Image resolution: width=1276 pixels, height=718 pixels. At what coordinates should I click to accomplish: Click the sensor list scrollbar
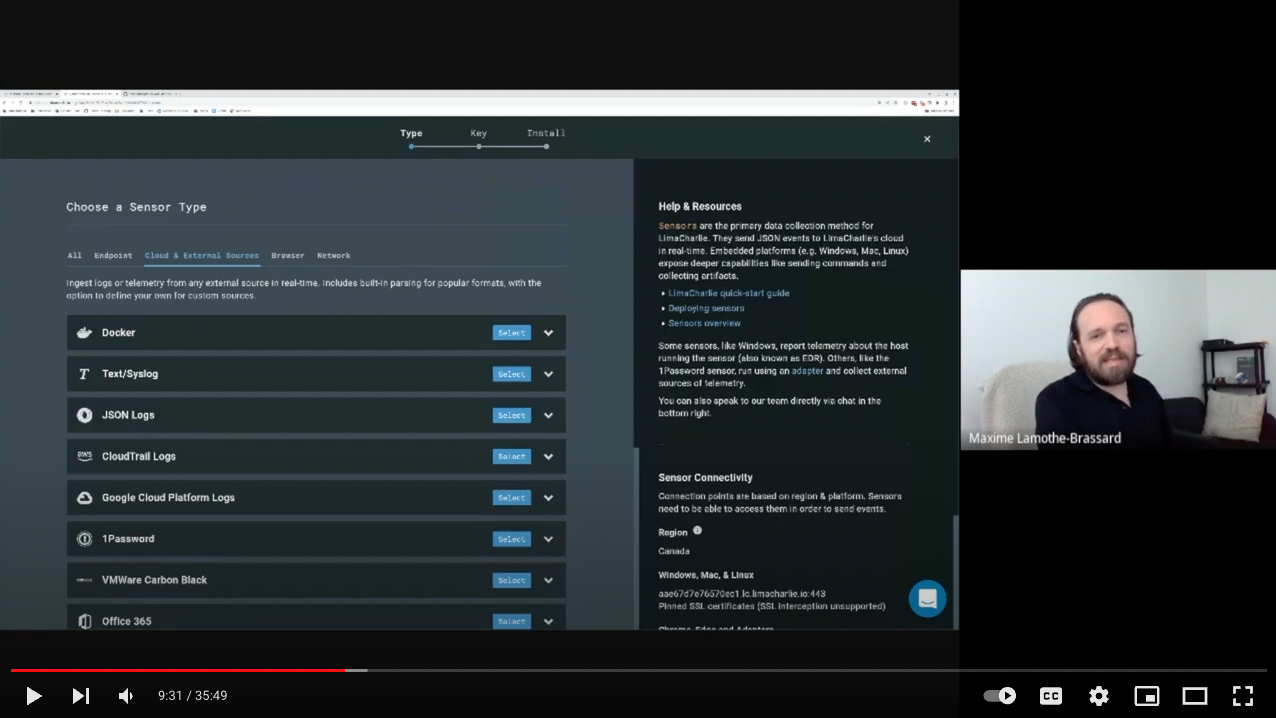click(x=637, y=538)
